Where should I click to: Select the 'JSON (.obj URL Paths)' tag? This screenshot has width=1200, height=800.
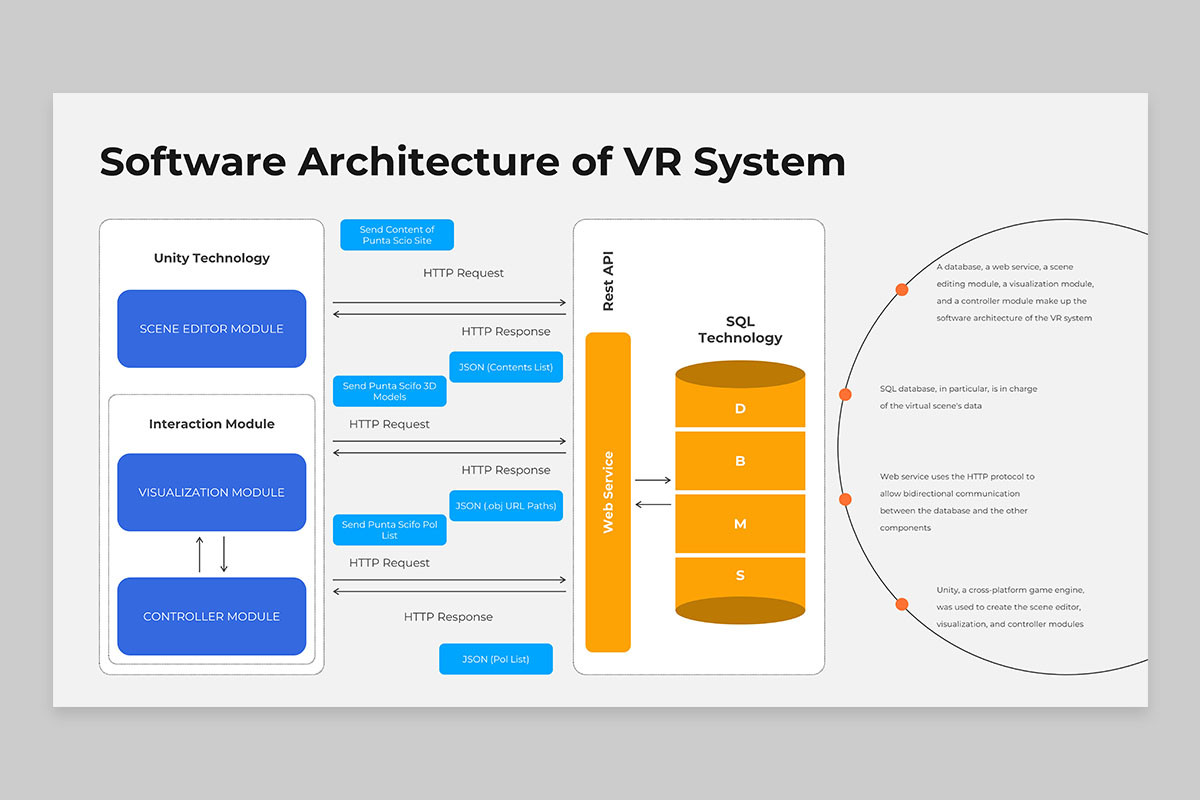(x=506, y=506)
